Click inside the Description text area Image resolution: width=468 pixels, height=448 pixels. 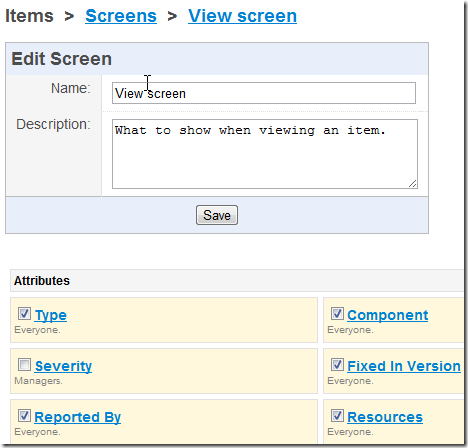pos(265,154)
